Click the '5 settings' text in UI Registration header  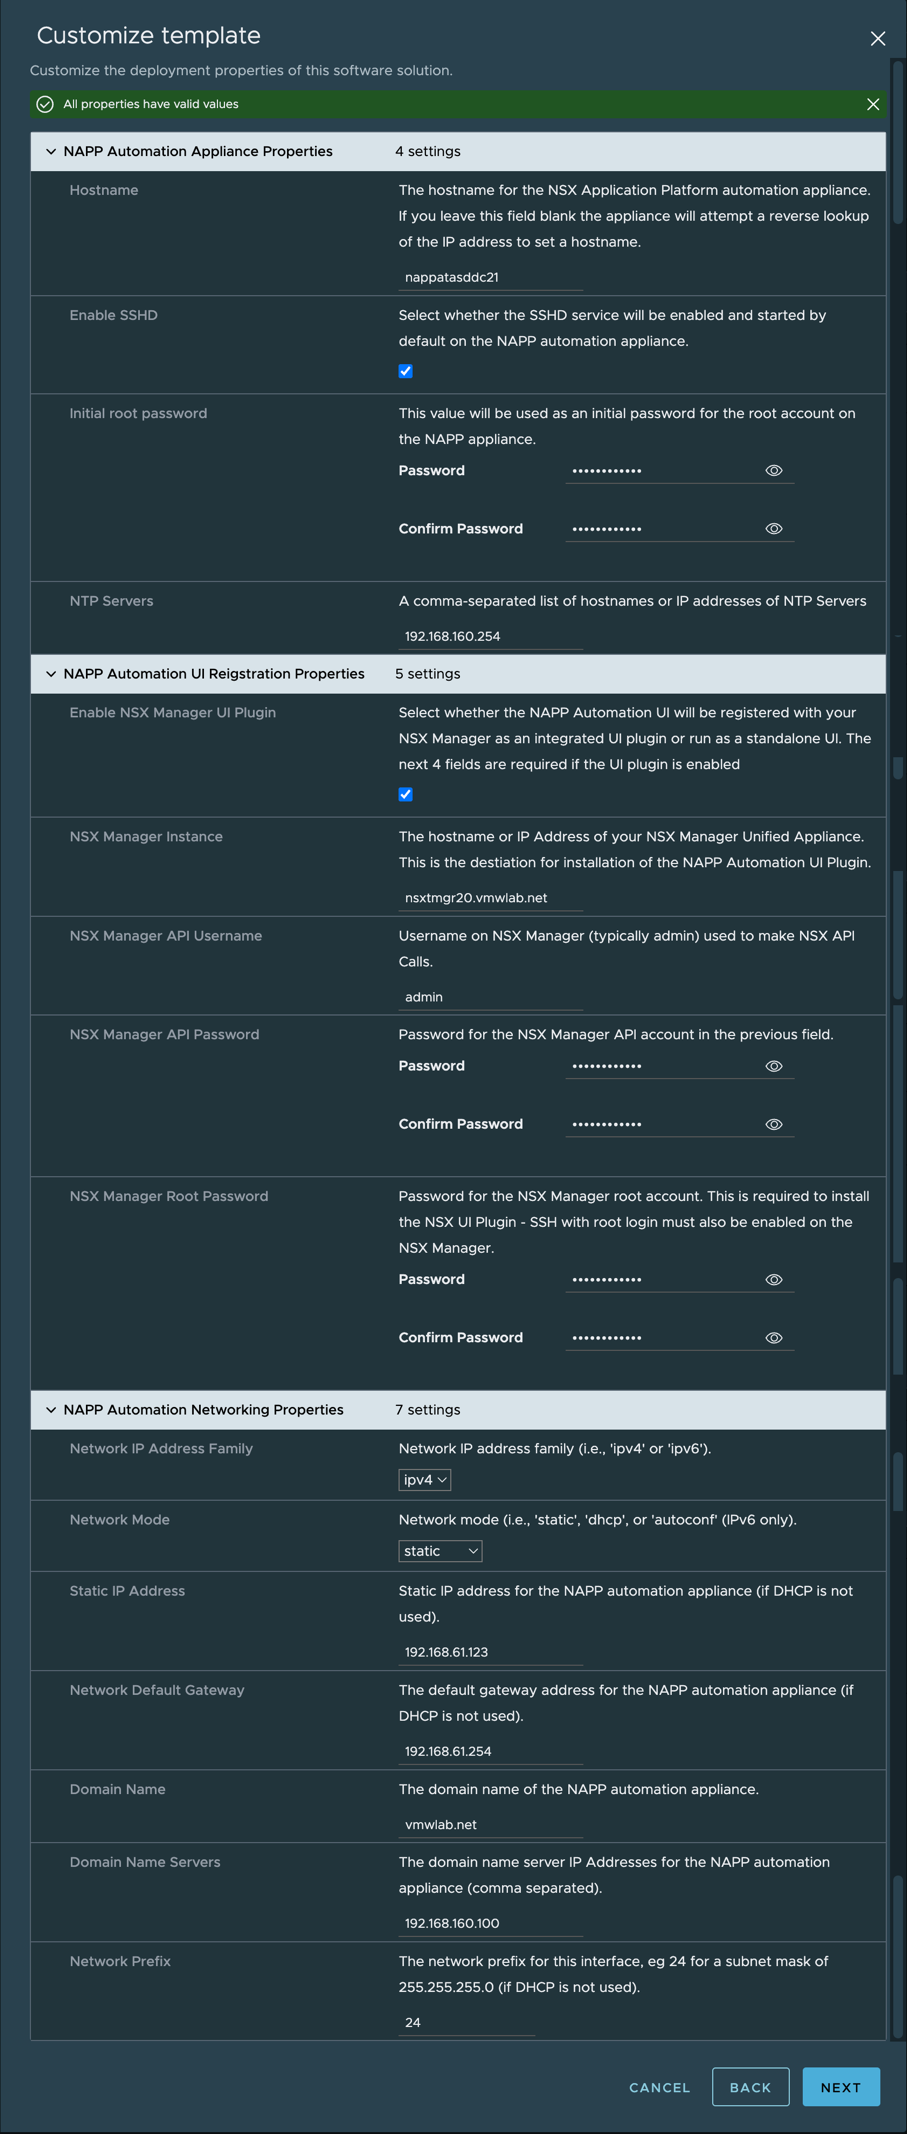[x=428, y=674]
